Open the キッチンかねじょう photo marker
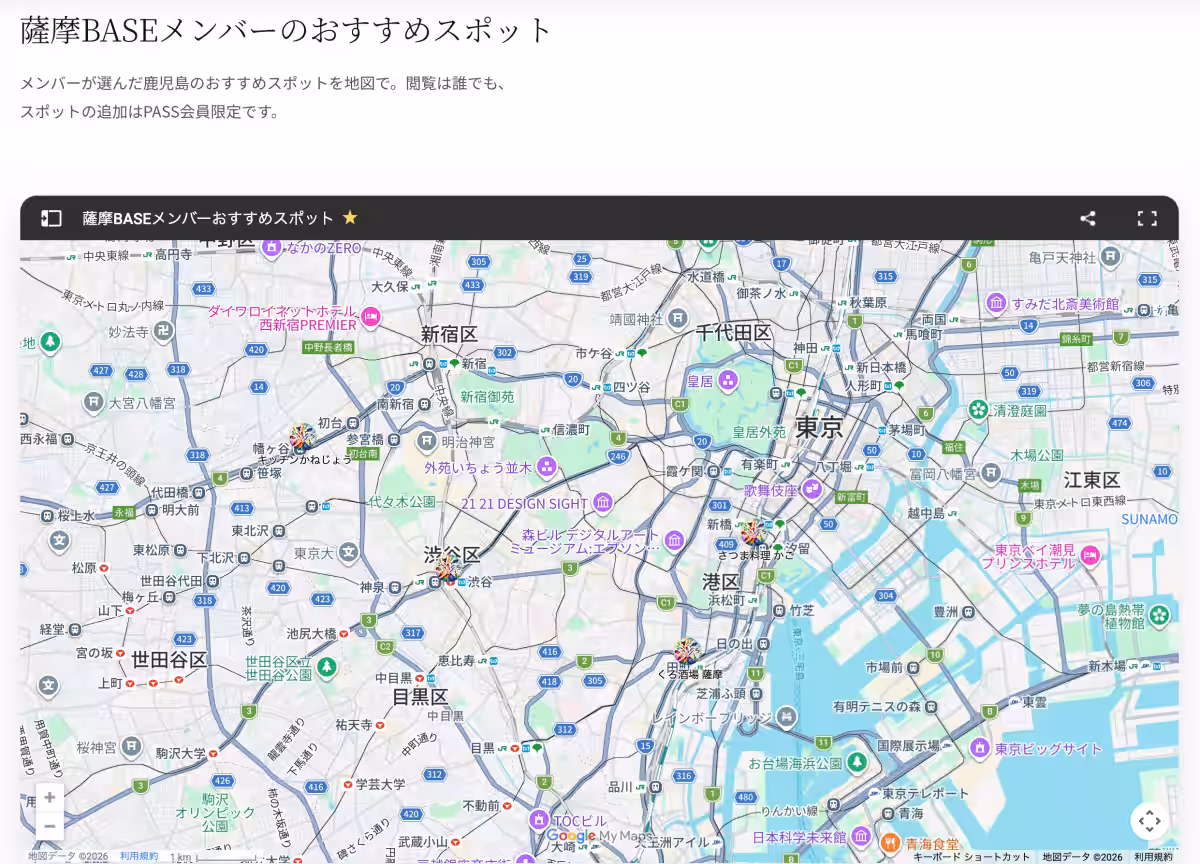Image resolution: width=1200 pixels, height=864 pixels. (302, 437)
